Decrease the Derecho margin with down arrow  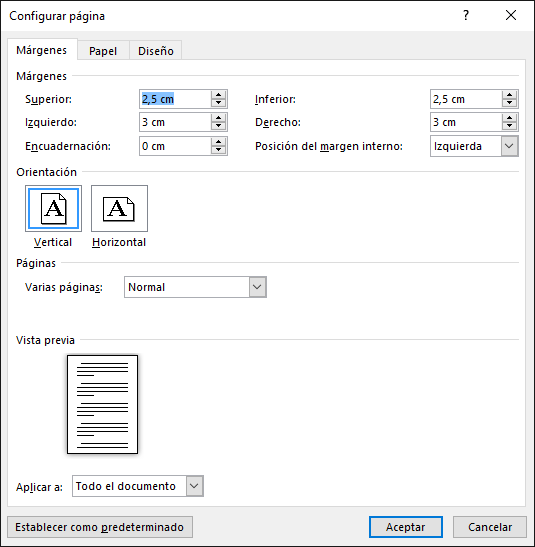(x=510, y=126)
